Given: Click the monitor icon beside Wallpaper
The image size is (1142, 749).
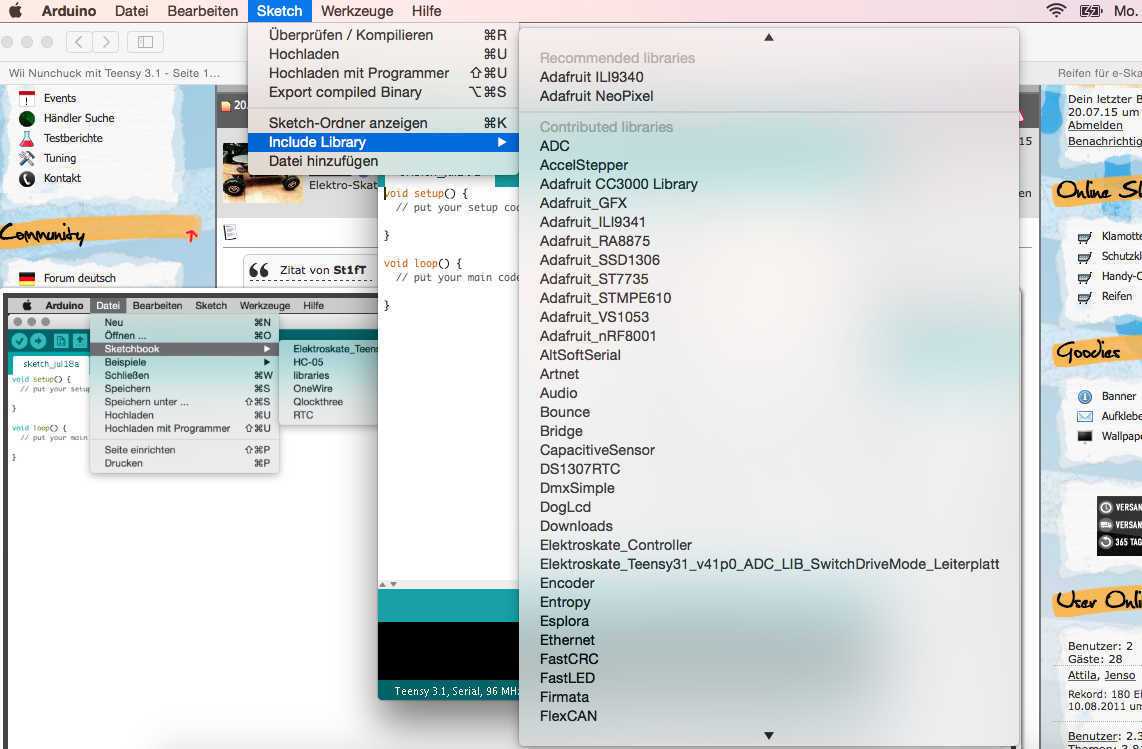Looking at the screenshot, I should [x=1084, y=436].
